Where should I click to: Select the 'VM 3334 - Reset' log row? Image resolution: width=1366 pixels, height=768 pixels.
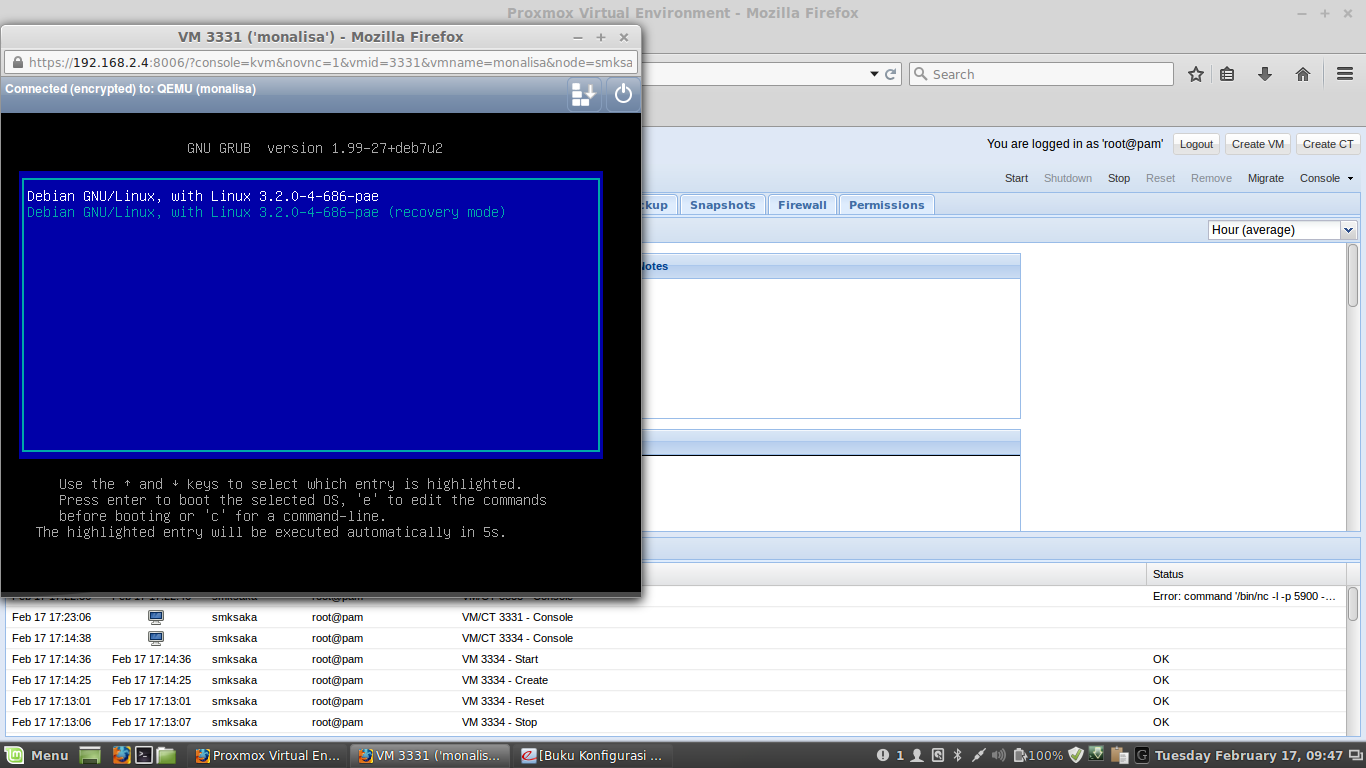point(676,701)
